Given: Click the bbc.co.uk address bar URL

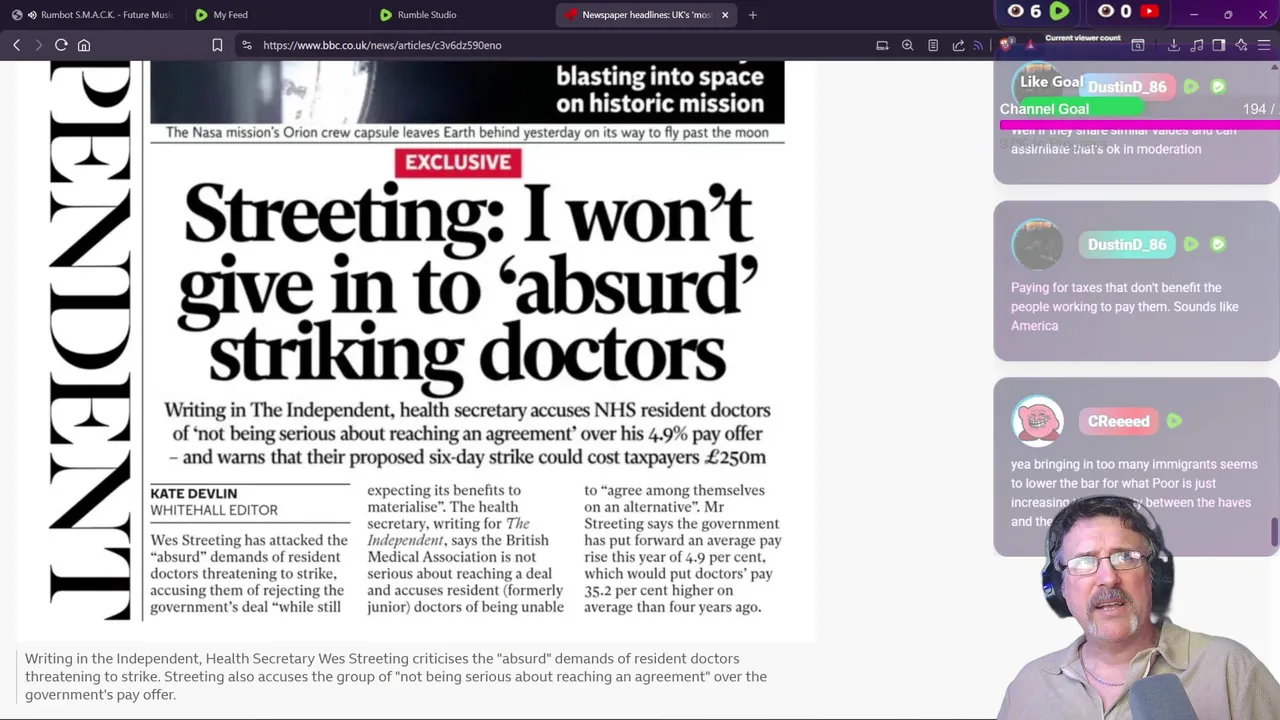Looking at the screenshot, I should pyautogui.click(x=382, y=45).
